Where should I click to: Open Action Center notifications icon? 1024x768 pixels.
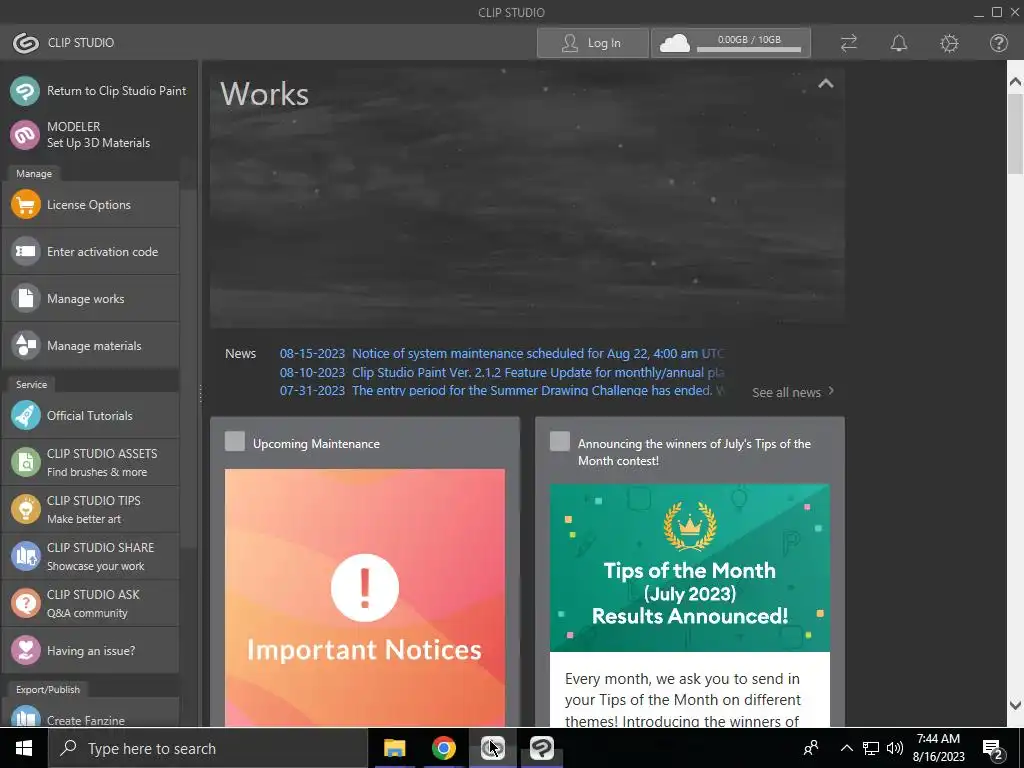pyautogui.click(x=993, y=749)
